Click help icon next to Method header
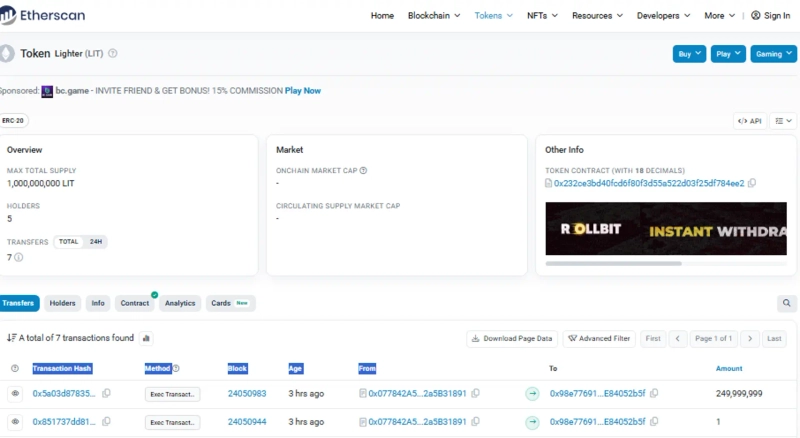 176,368
